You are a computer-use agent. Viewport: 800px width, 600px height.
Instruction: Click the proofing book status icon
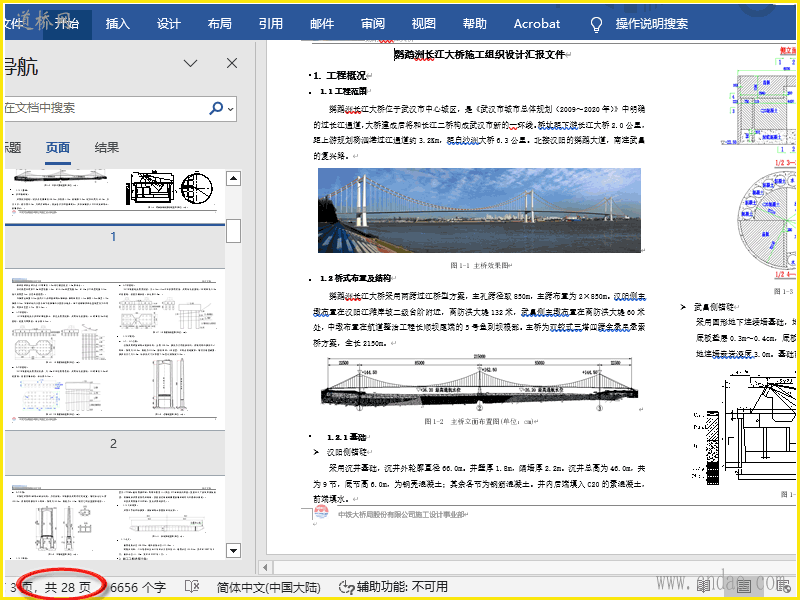192,587
